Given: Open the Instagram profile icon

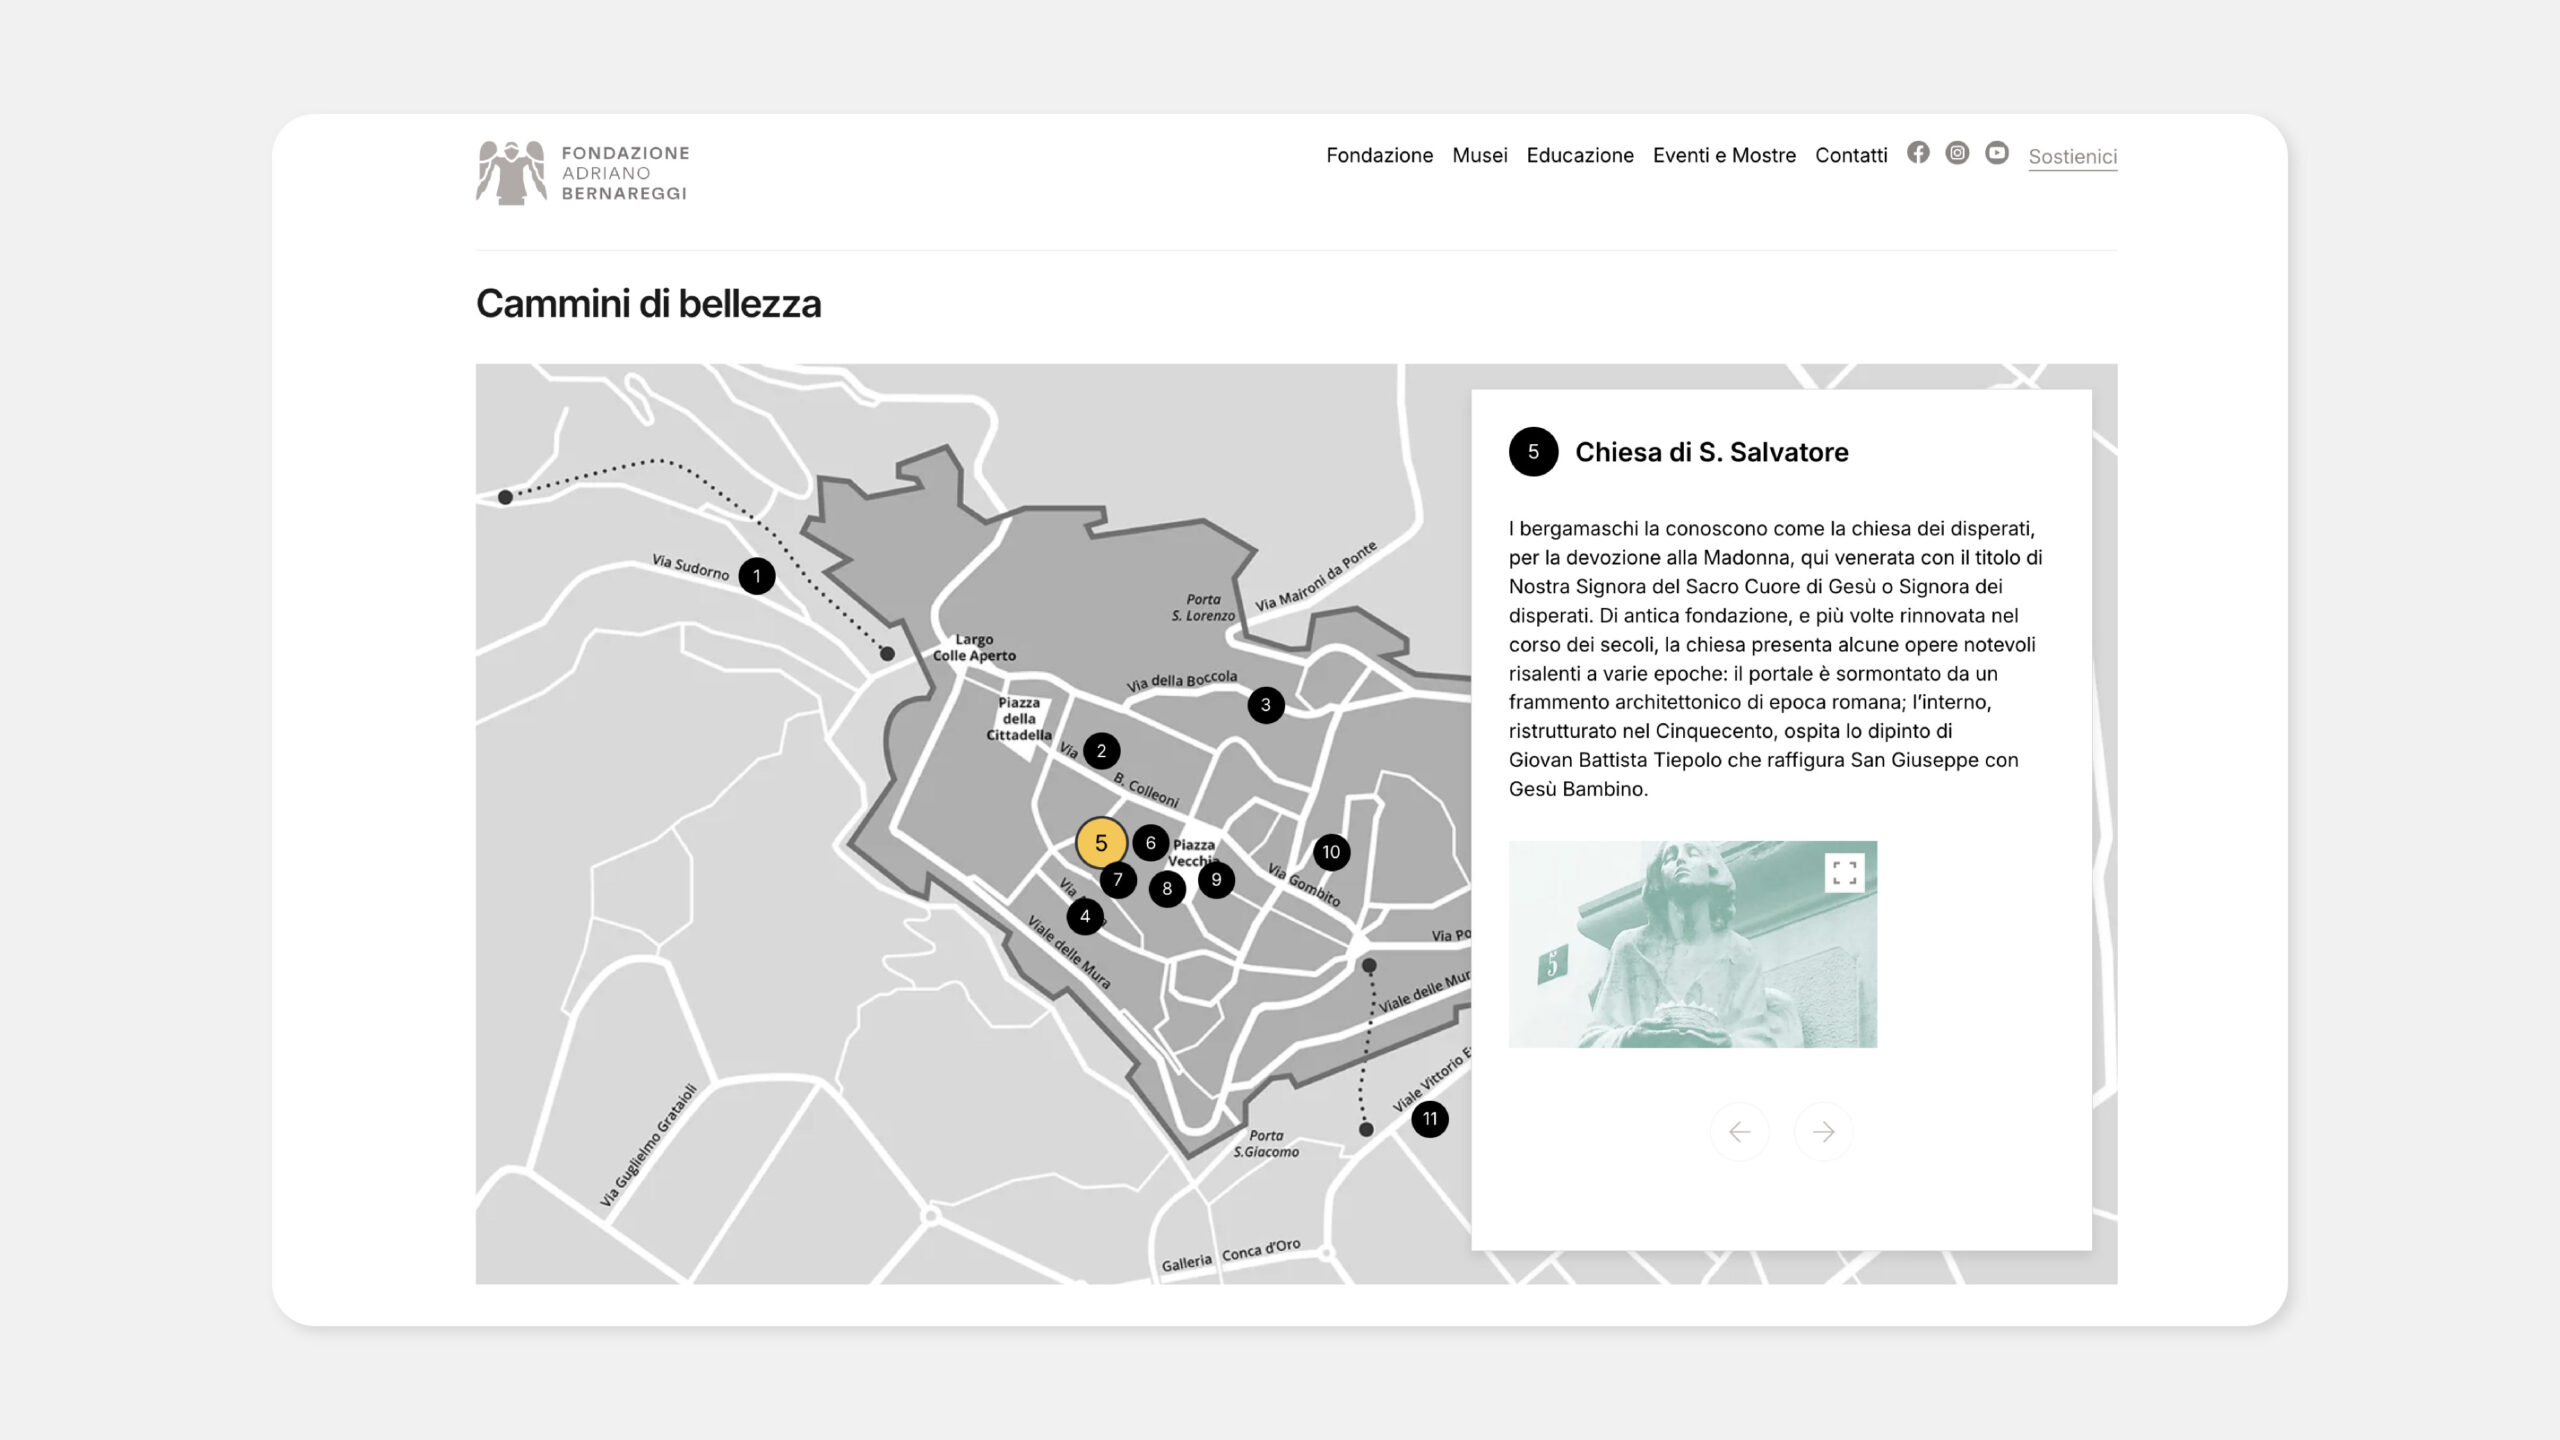Looking at the screenshot, I should 1957,153.
